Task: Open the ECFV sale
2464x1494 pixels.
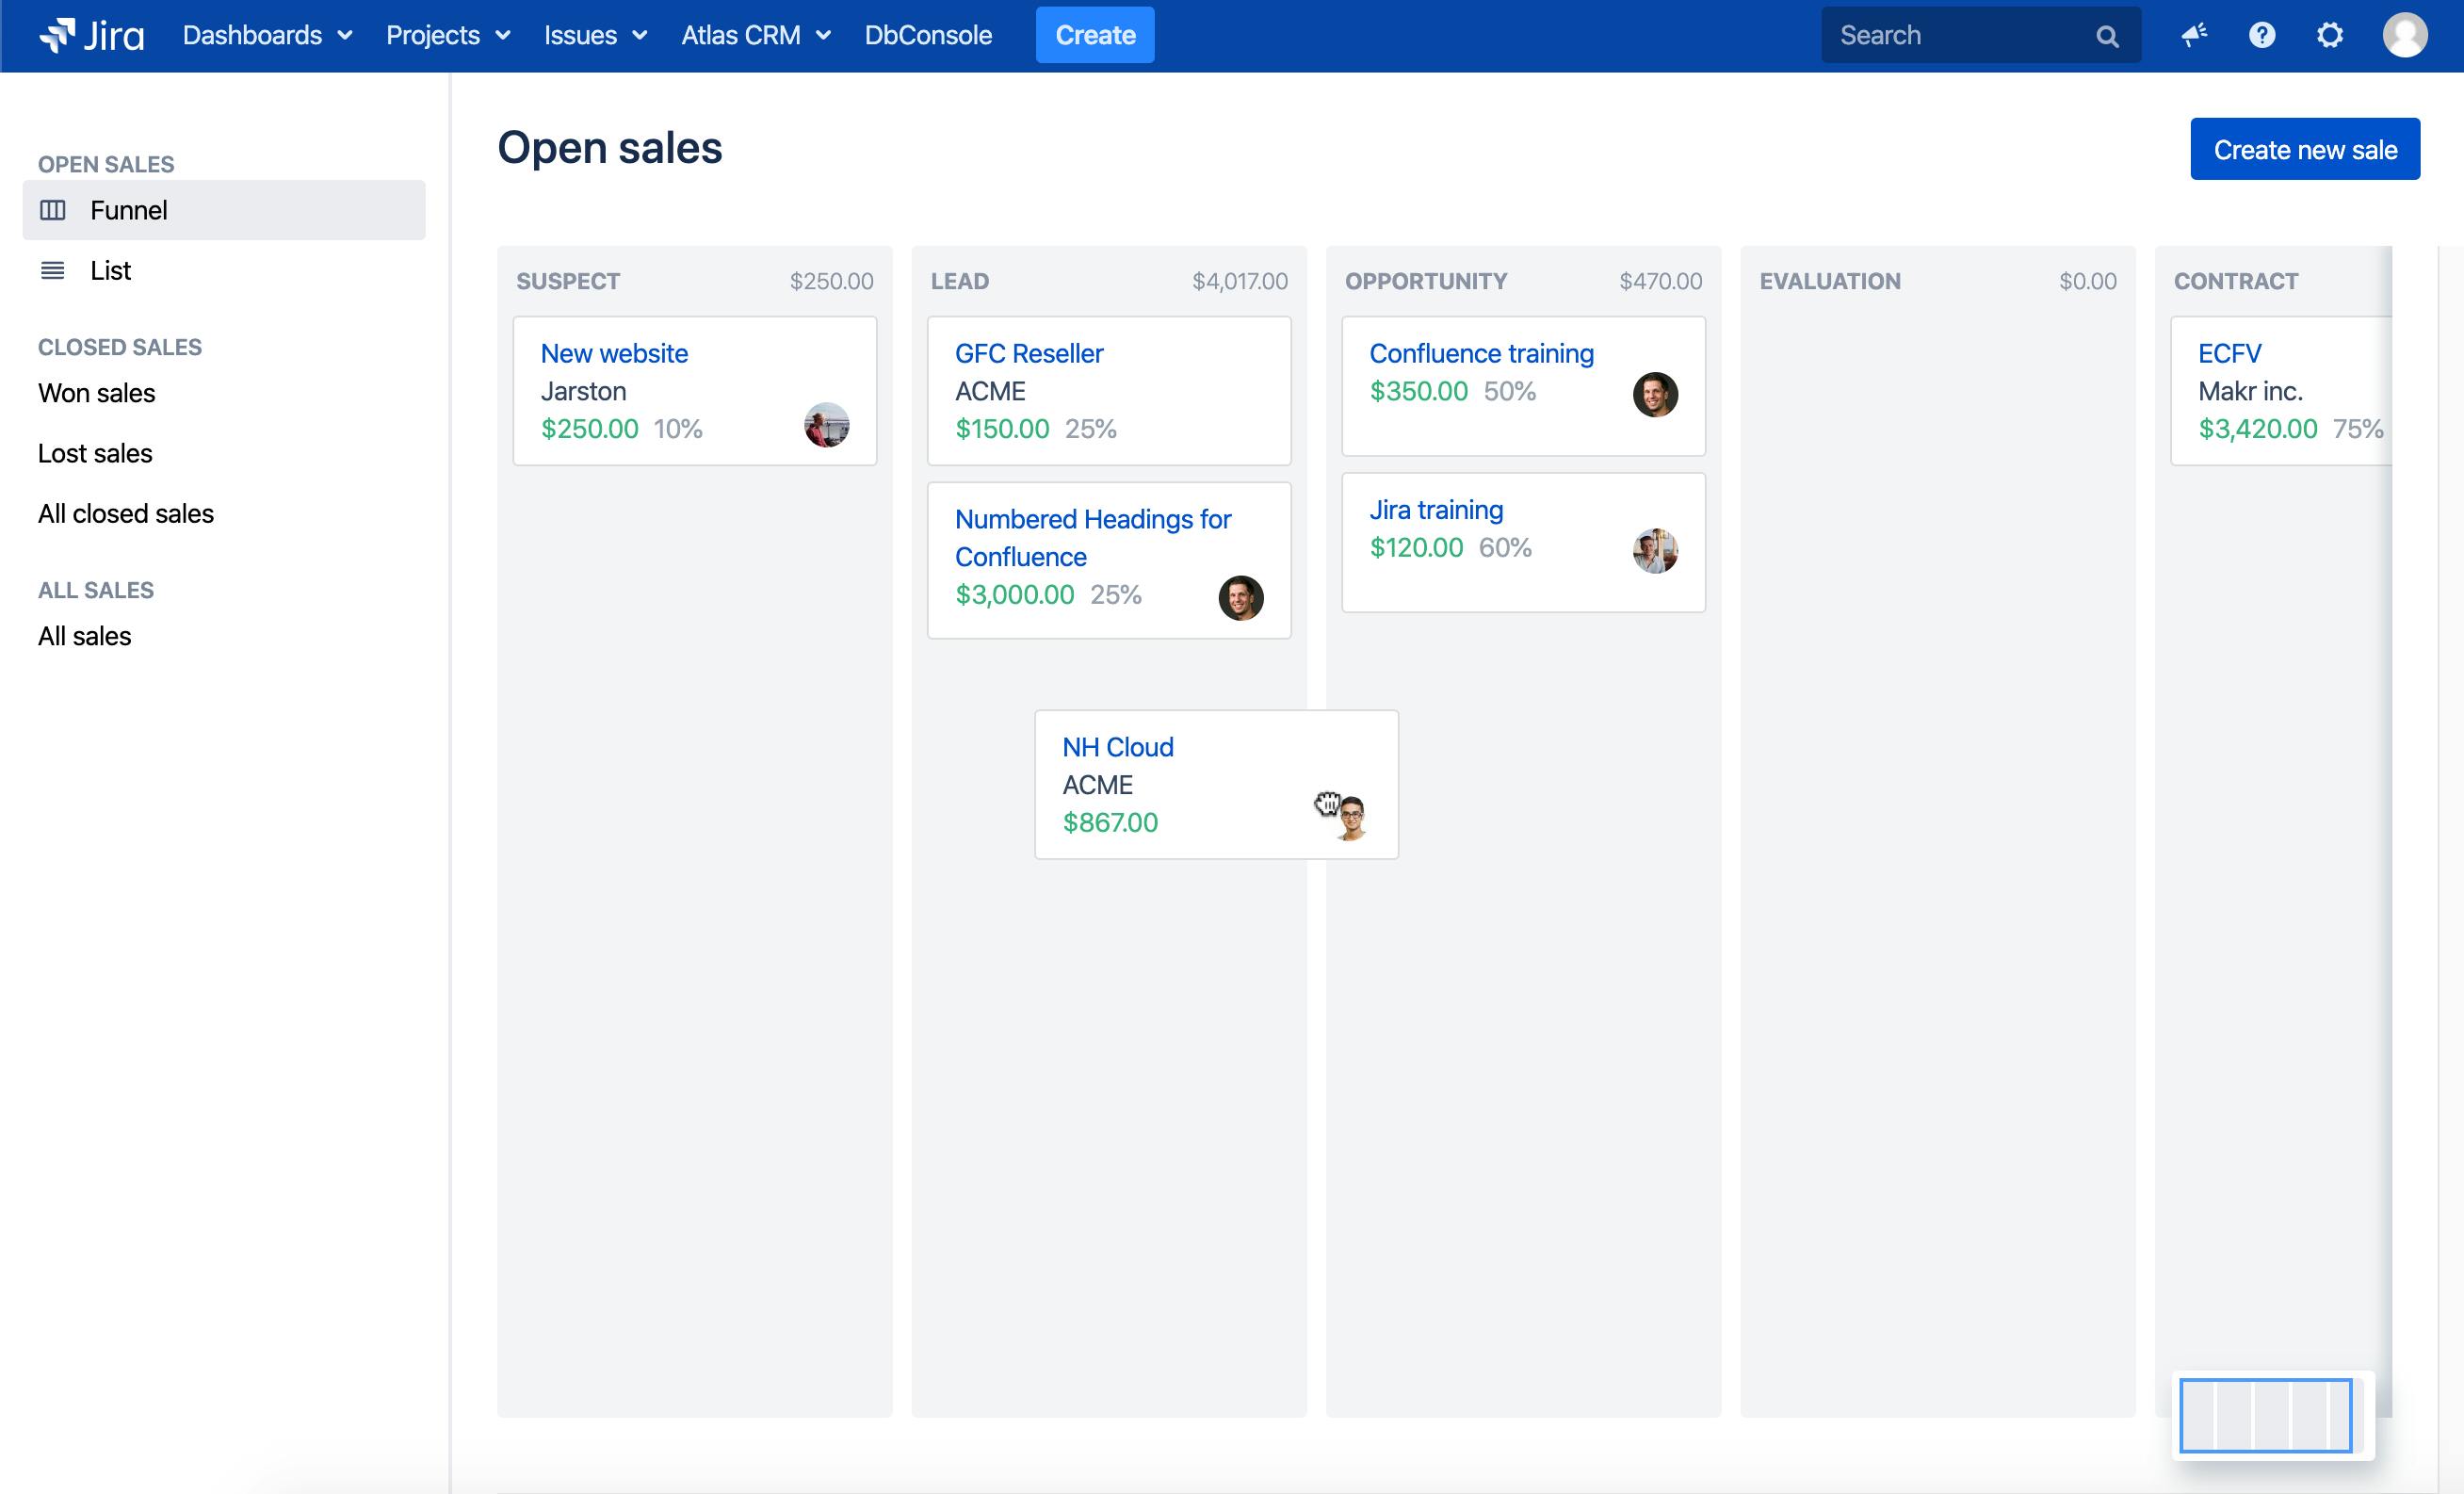Action: click(x=2229, y=353)
